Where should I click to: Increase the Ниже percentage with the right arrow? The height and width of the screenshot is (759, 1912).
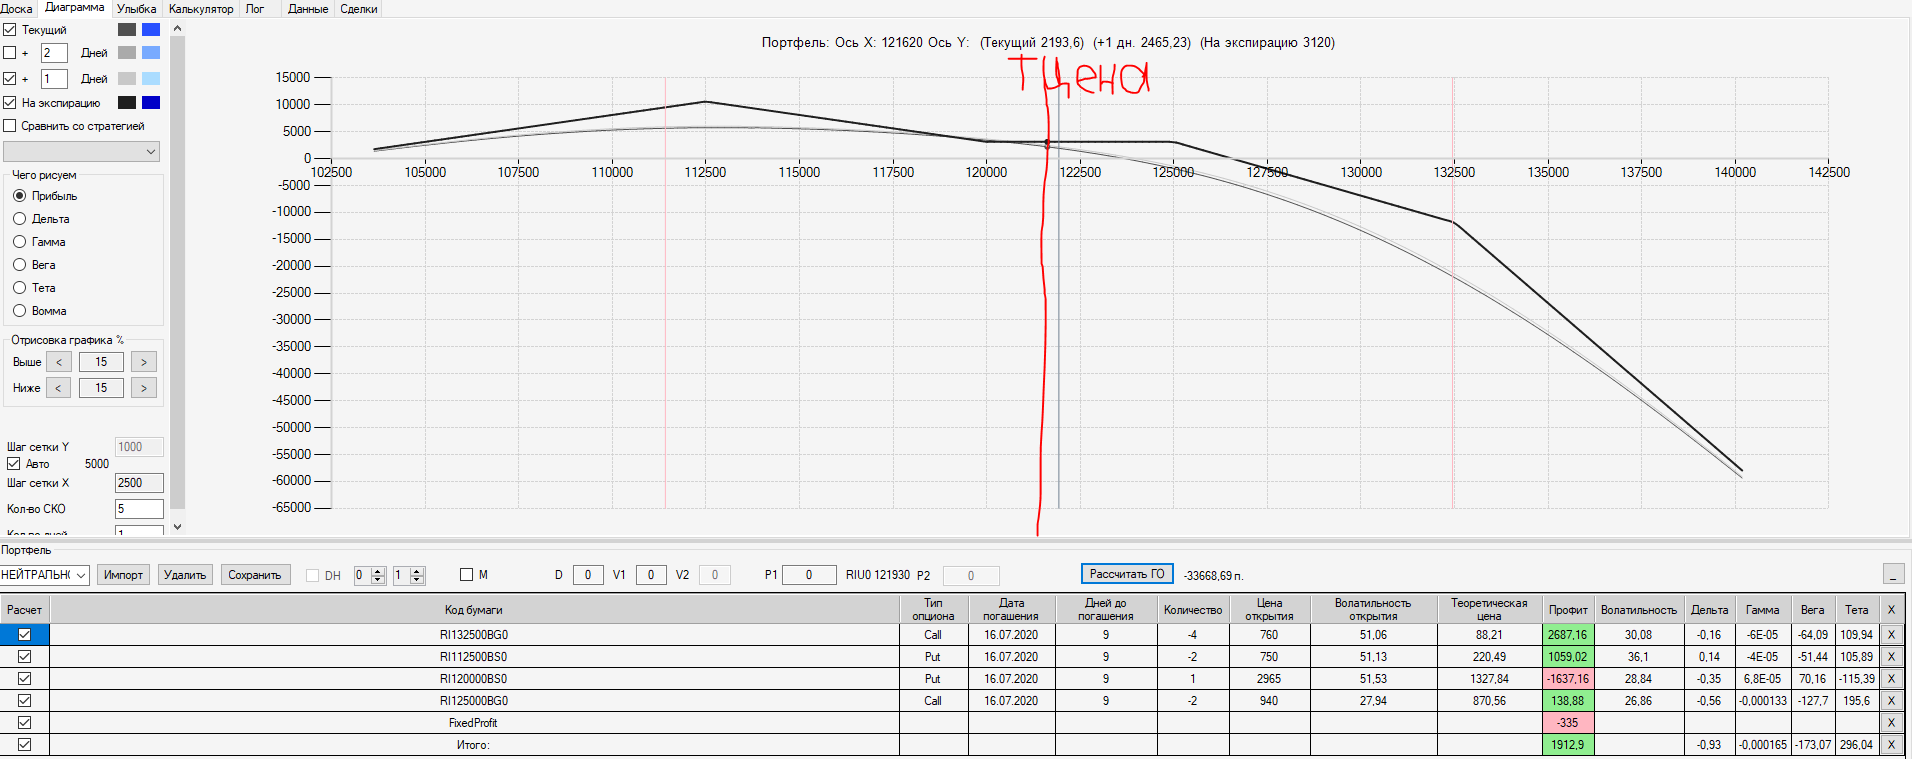coord(144,388)
